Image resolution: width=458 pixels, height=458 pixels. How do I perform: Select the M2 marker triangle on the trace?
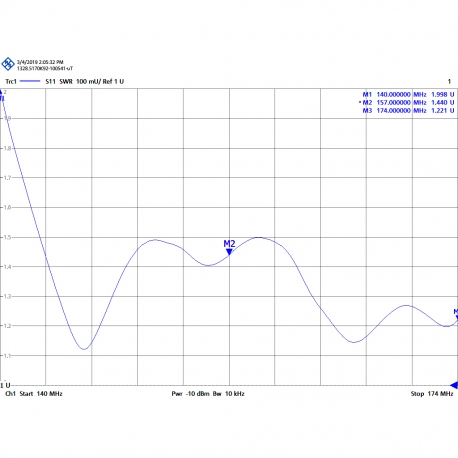click(x=229, y=252)
